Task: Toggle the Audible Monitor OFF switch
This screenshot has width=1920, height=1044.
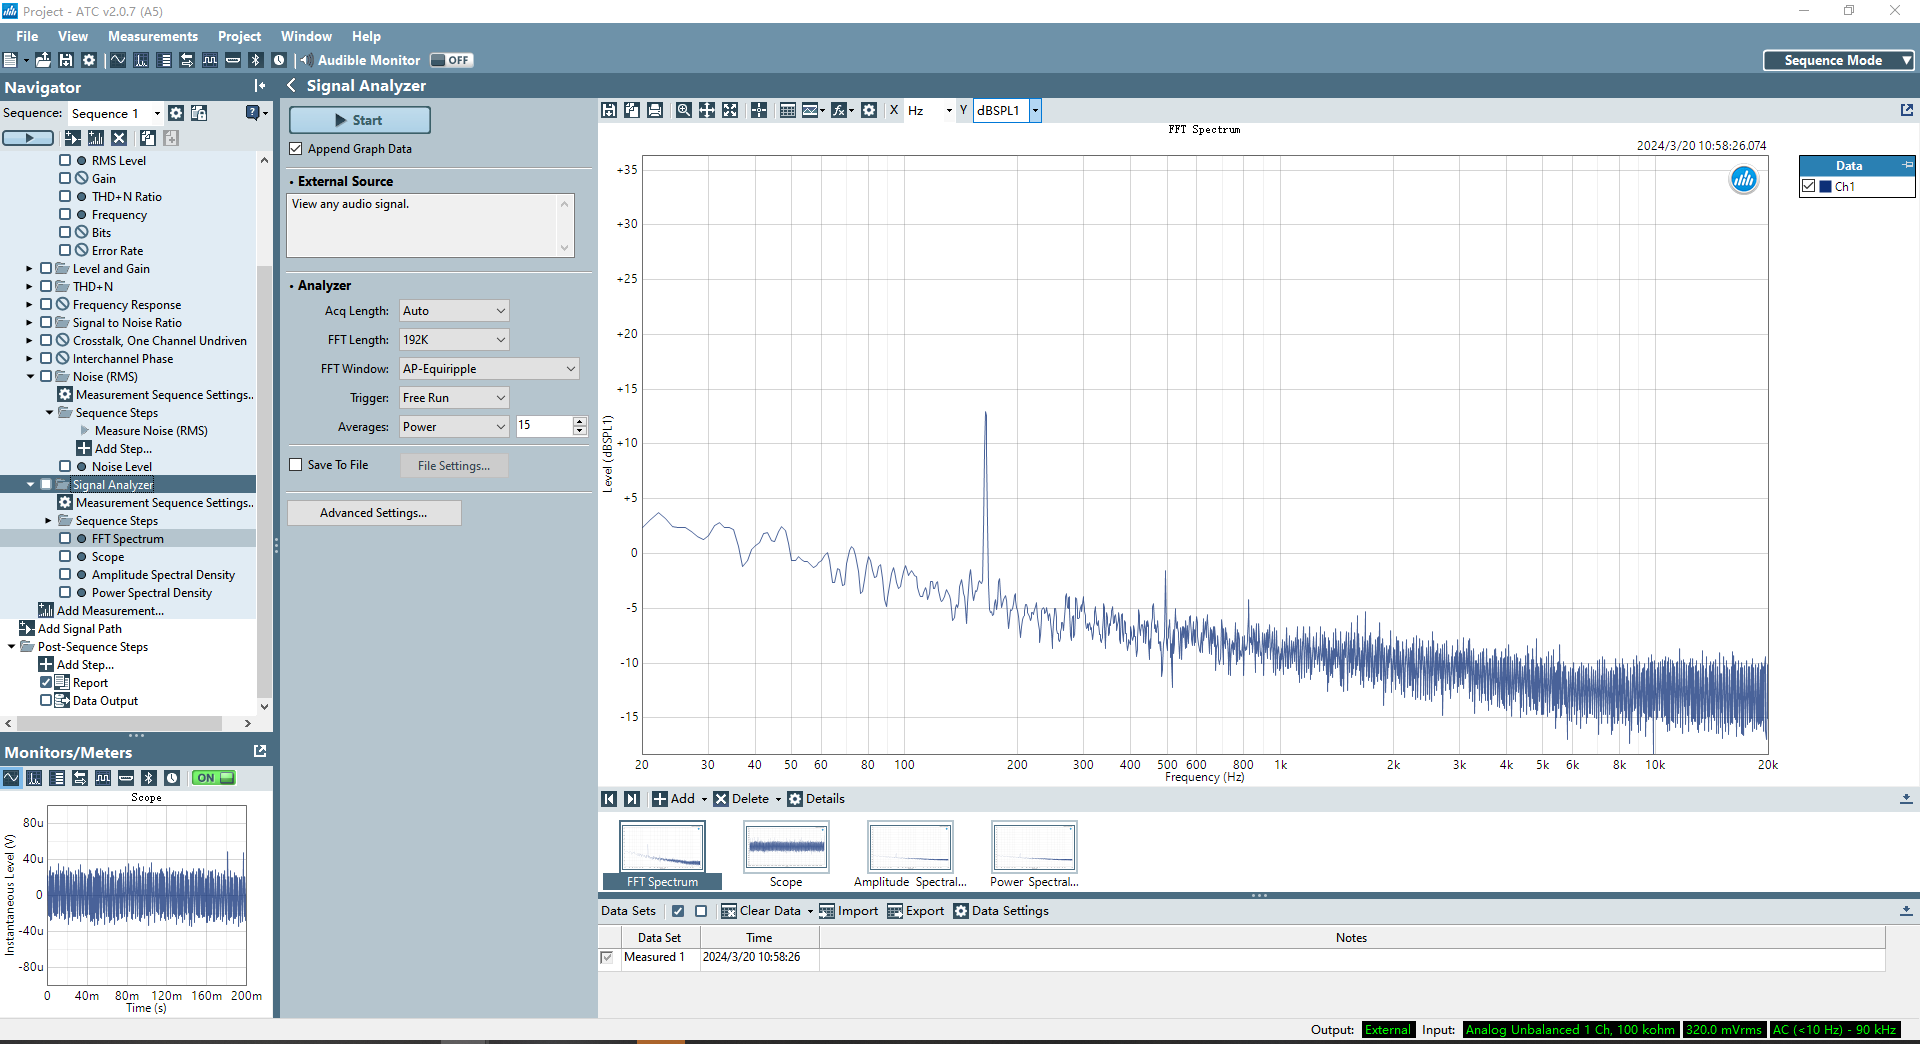Action: pos(452,60)
